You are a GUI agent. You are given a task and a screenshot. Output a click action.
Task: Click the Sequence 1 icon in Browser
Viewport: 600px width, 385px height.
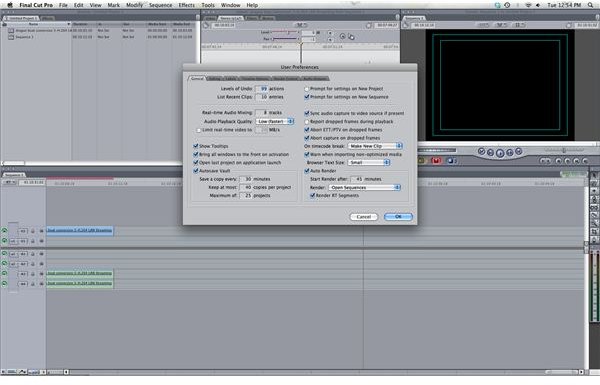pos(11,37)
